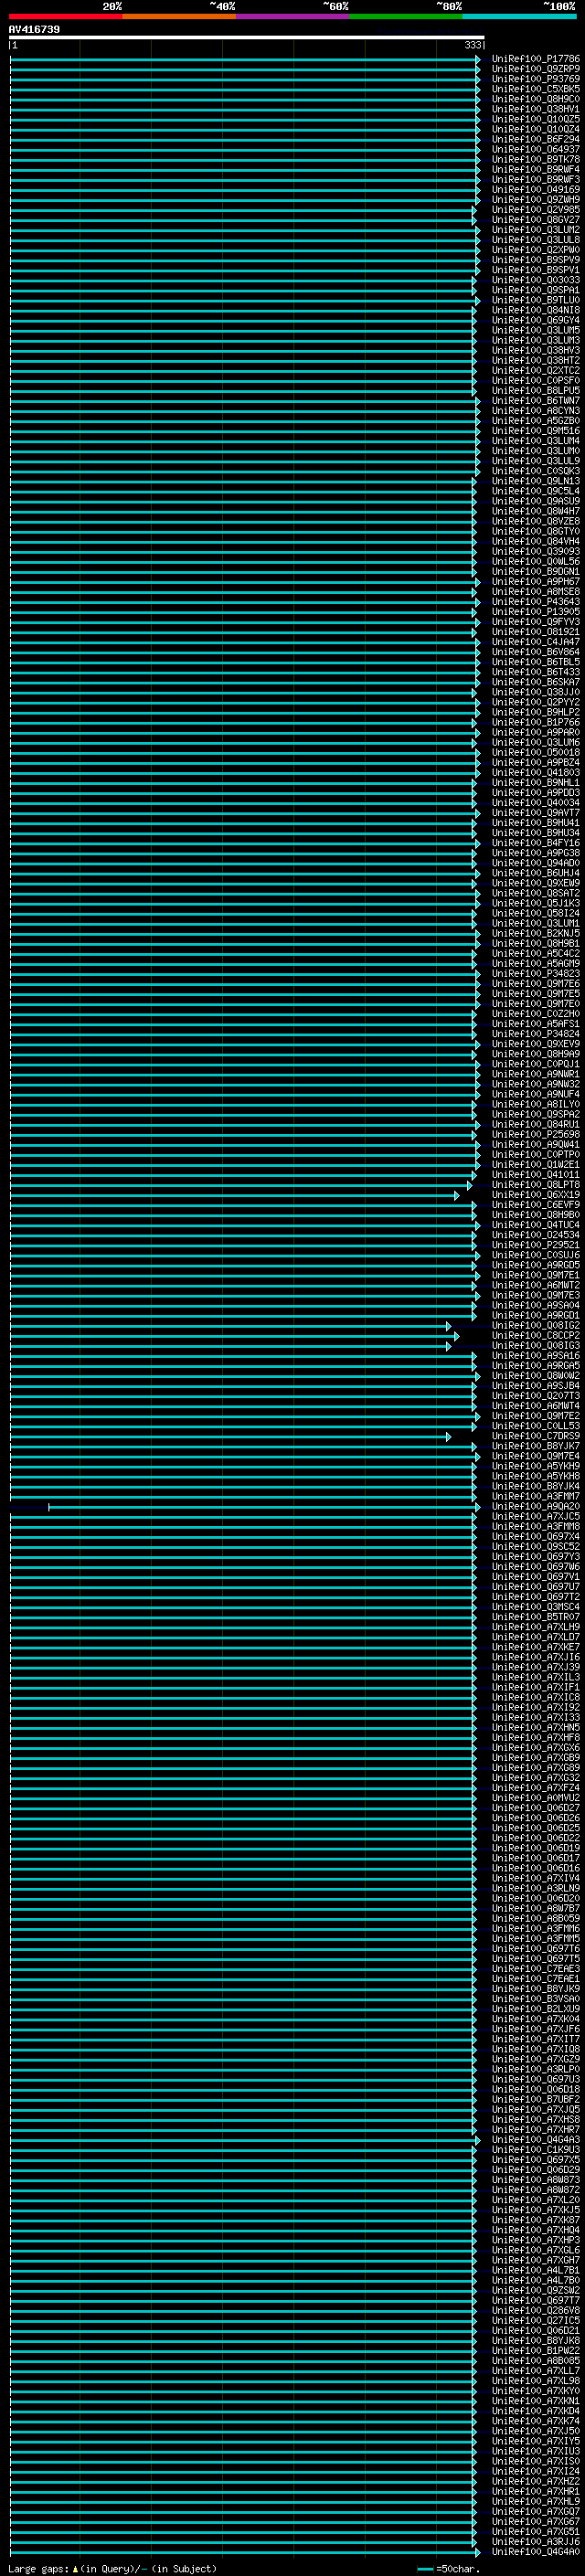This screenshot has height=2576, width=585.
Task: Select the UniRef100_A7XLL7 label
Action: pyautogui.click(x=536, y=2372)
